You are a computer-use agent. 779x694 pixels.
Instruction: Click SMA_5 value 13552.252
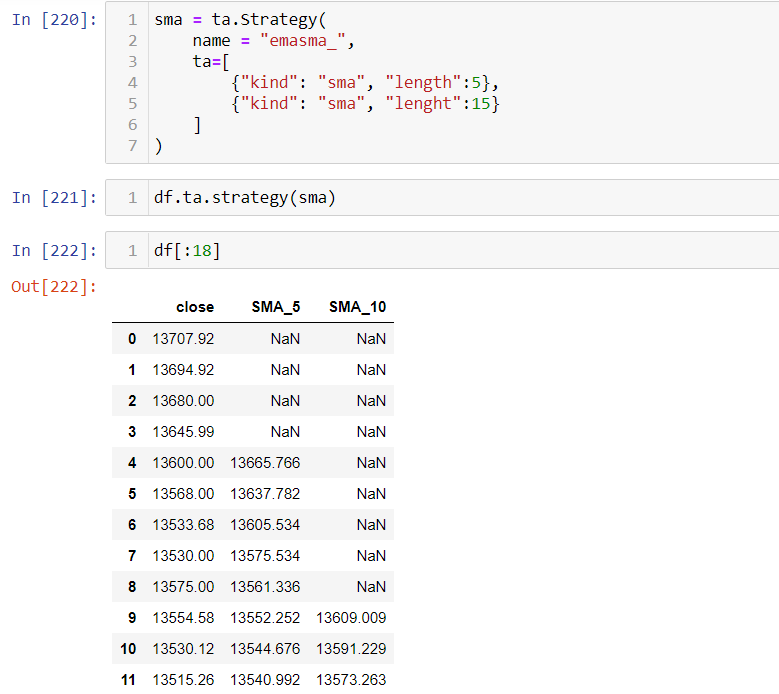(265, 617)
